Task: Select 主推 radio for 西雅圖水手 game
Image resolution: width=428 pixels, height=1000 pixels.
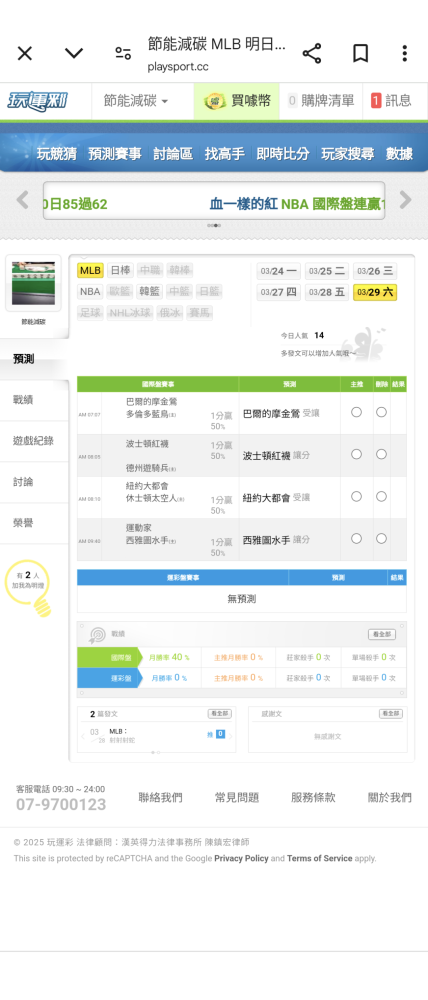Action: click(x=357, y=538)
